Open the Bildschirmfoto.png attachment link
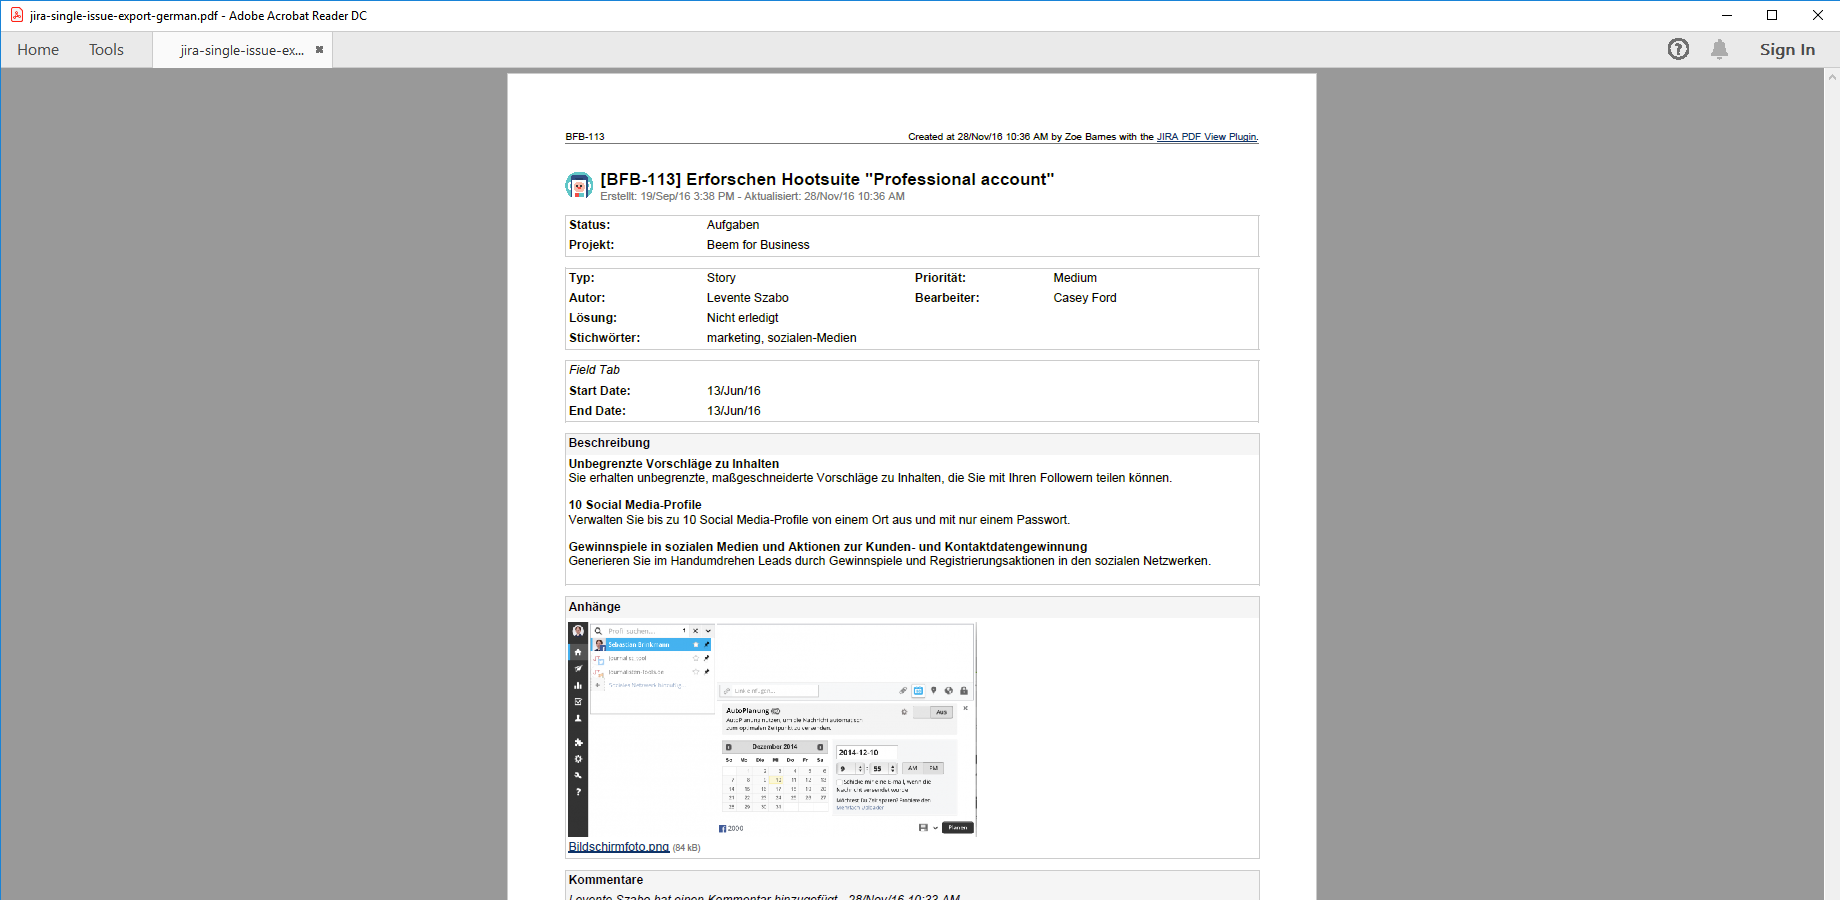The image size is (1840, 900). tap(618, 847)
